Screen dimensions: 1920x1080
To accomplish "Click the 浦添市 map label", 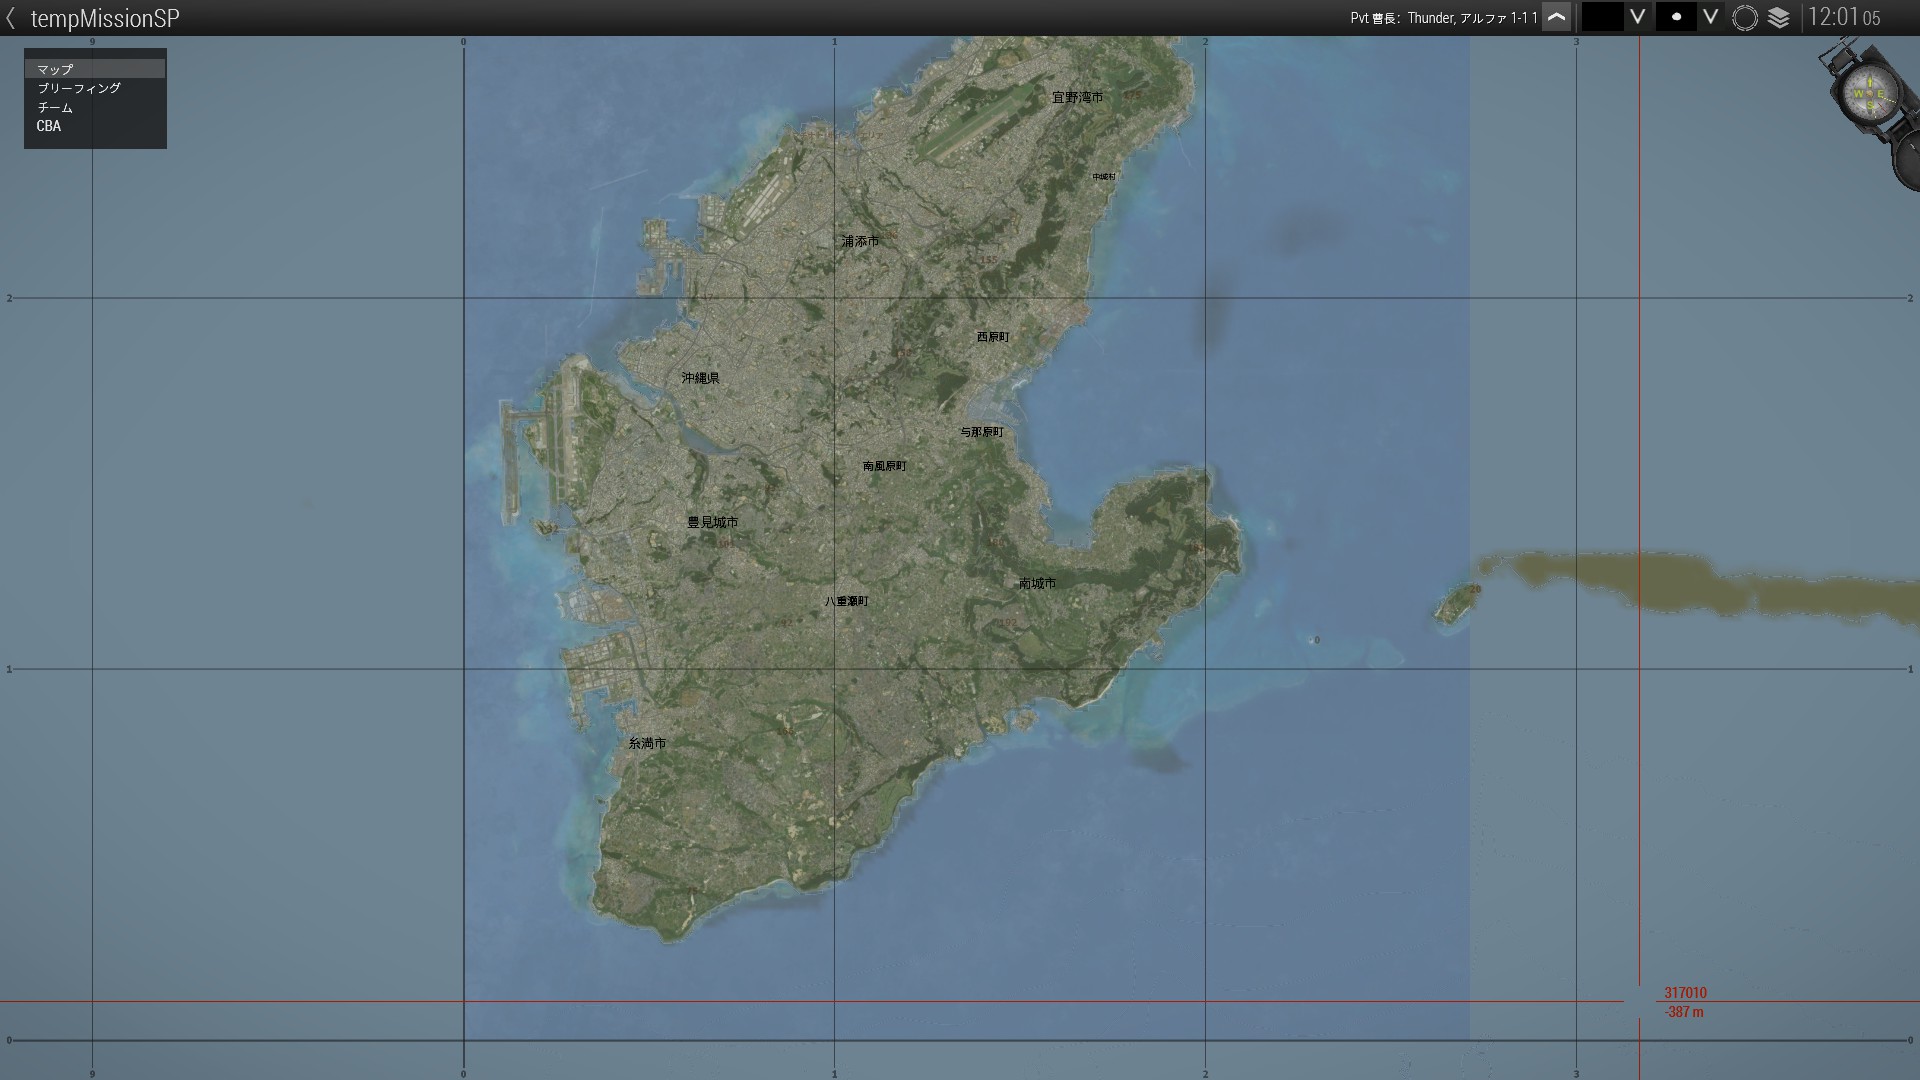I will (x=860, y=241).
